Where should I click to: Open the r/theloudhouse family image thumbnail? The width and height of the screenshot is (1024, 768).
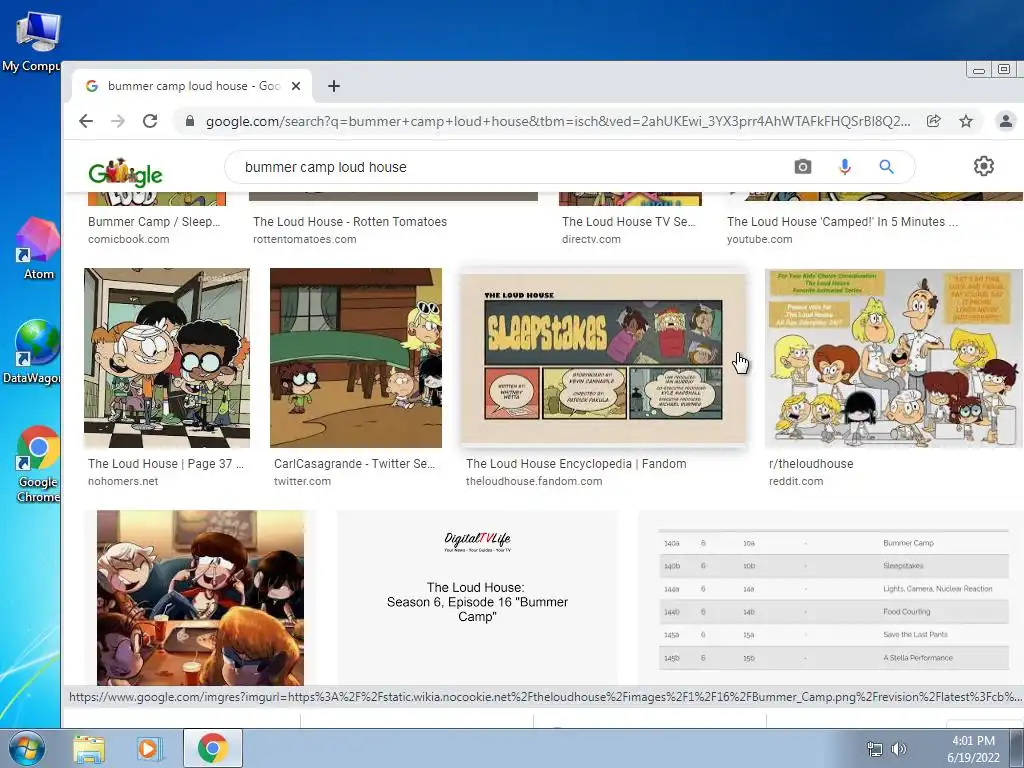click(x=894, y=358)
